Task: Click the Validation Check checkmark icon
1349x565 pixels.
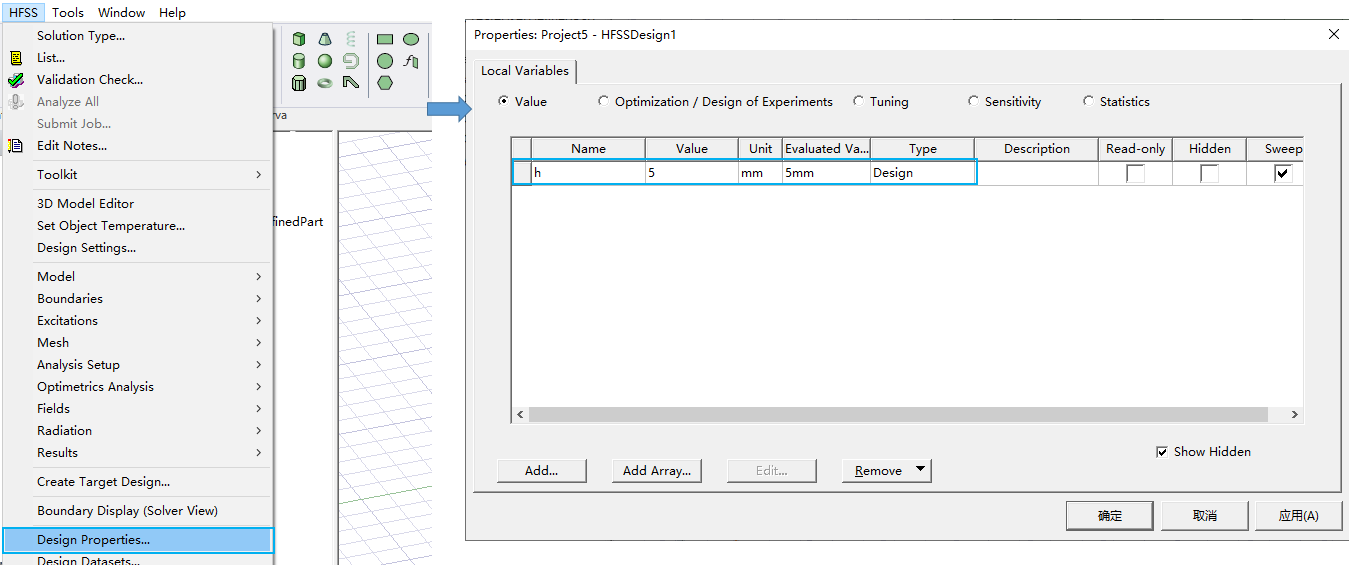Action: [16, 80]
